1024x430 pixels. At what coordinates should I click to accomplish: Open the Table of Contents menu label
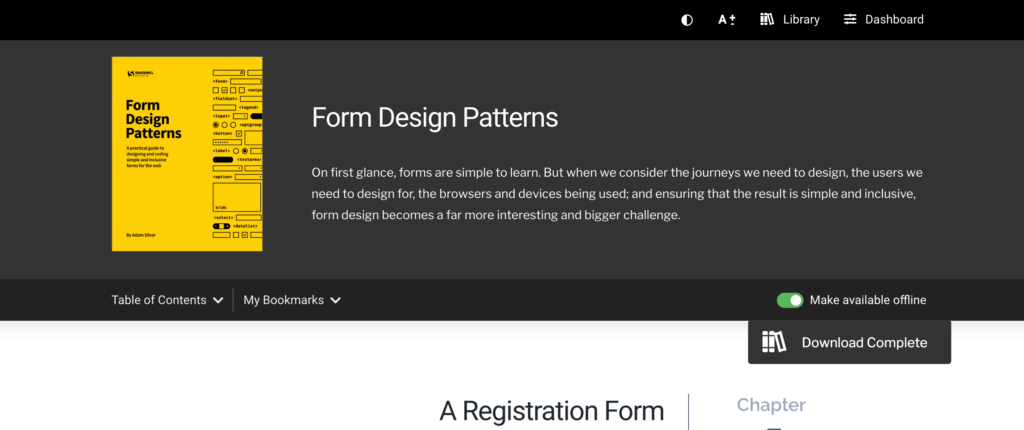pyautogui.click(x=159, y=300)
